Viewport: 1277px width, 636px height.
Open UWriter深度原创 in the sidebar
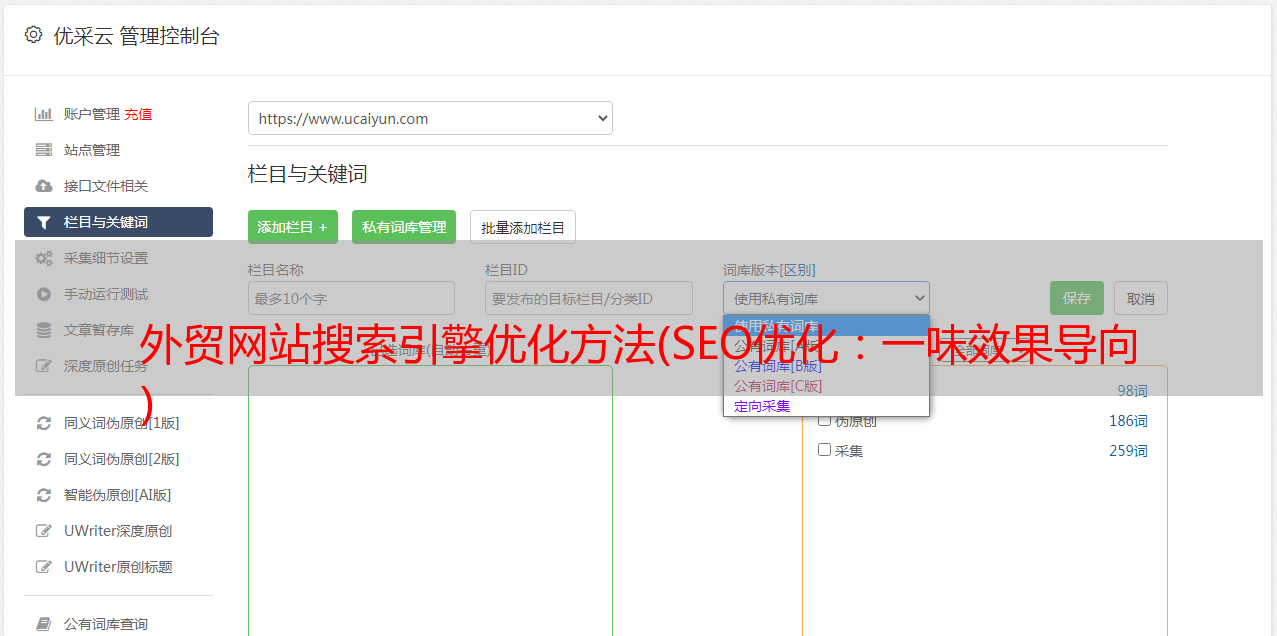(x=118, y=531)
